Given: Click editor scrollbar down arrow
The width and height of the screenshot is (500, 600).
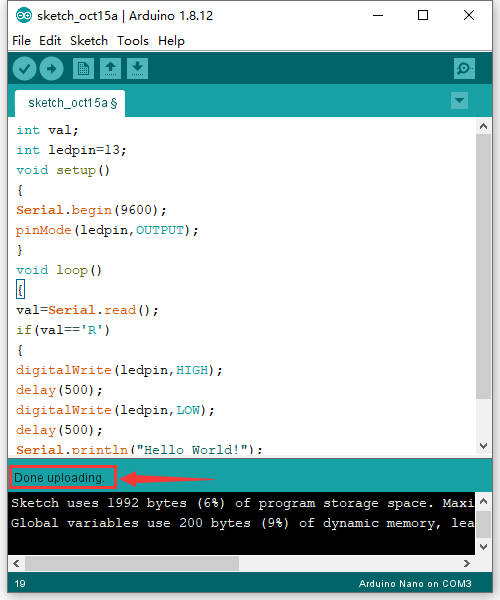Looking at the screenshot, I should click(x=484, y=446).
